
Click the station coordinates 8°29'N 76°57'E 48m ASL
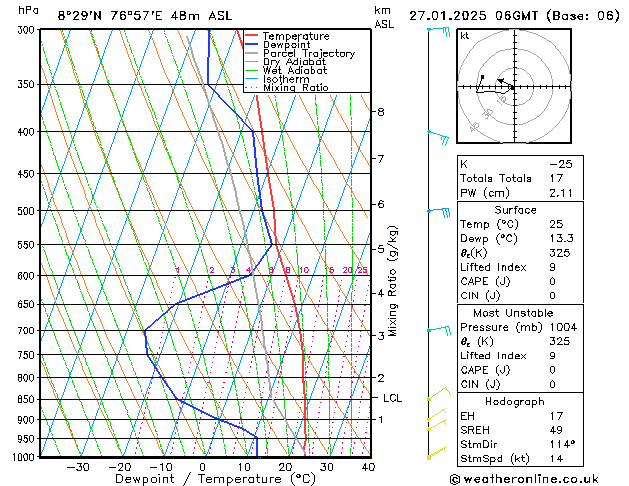pos(145,16)
